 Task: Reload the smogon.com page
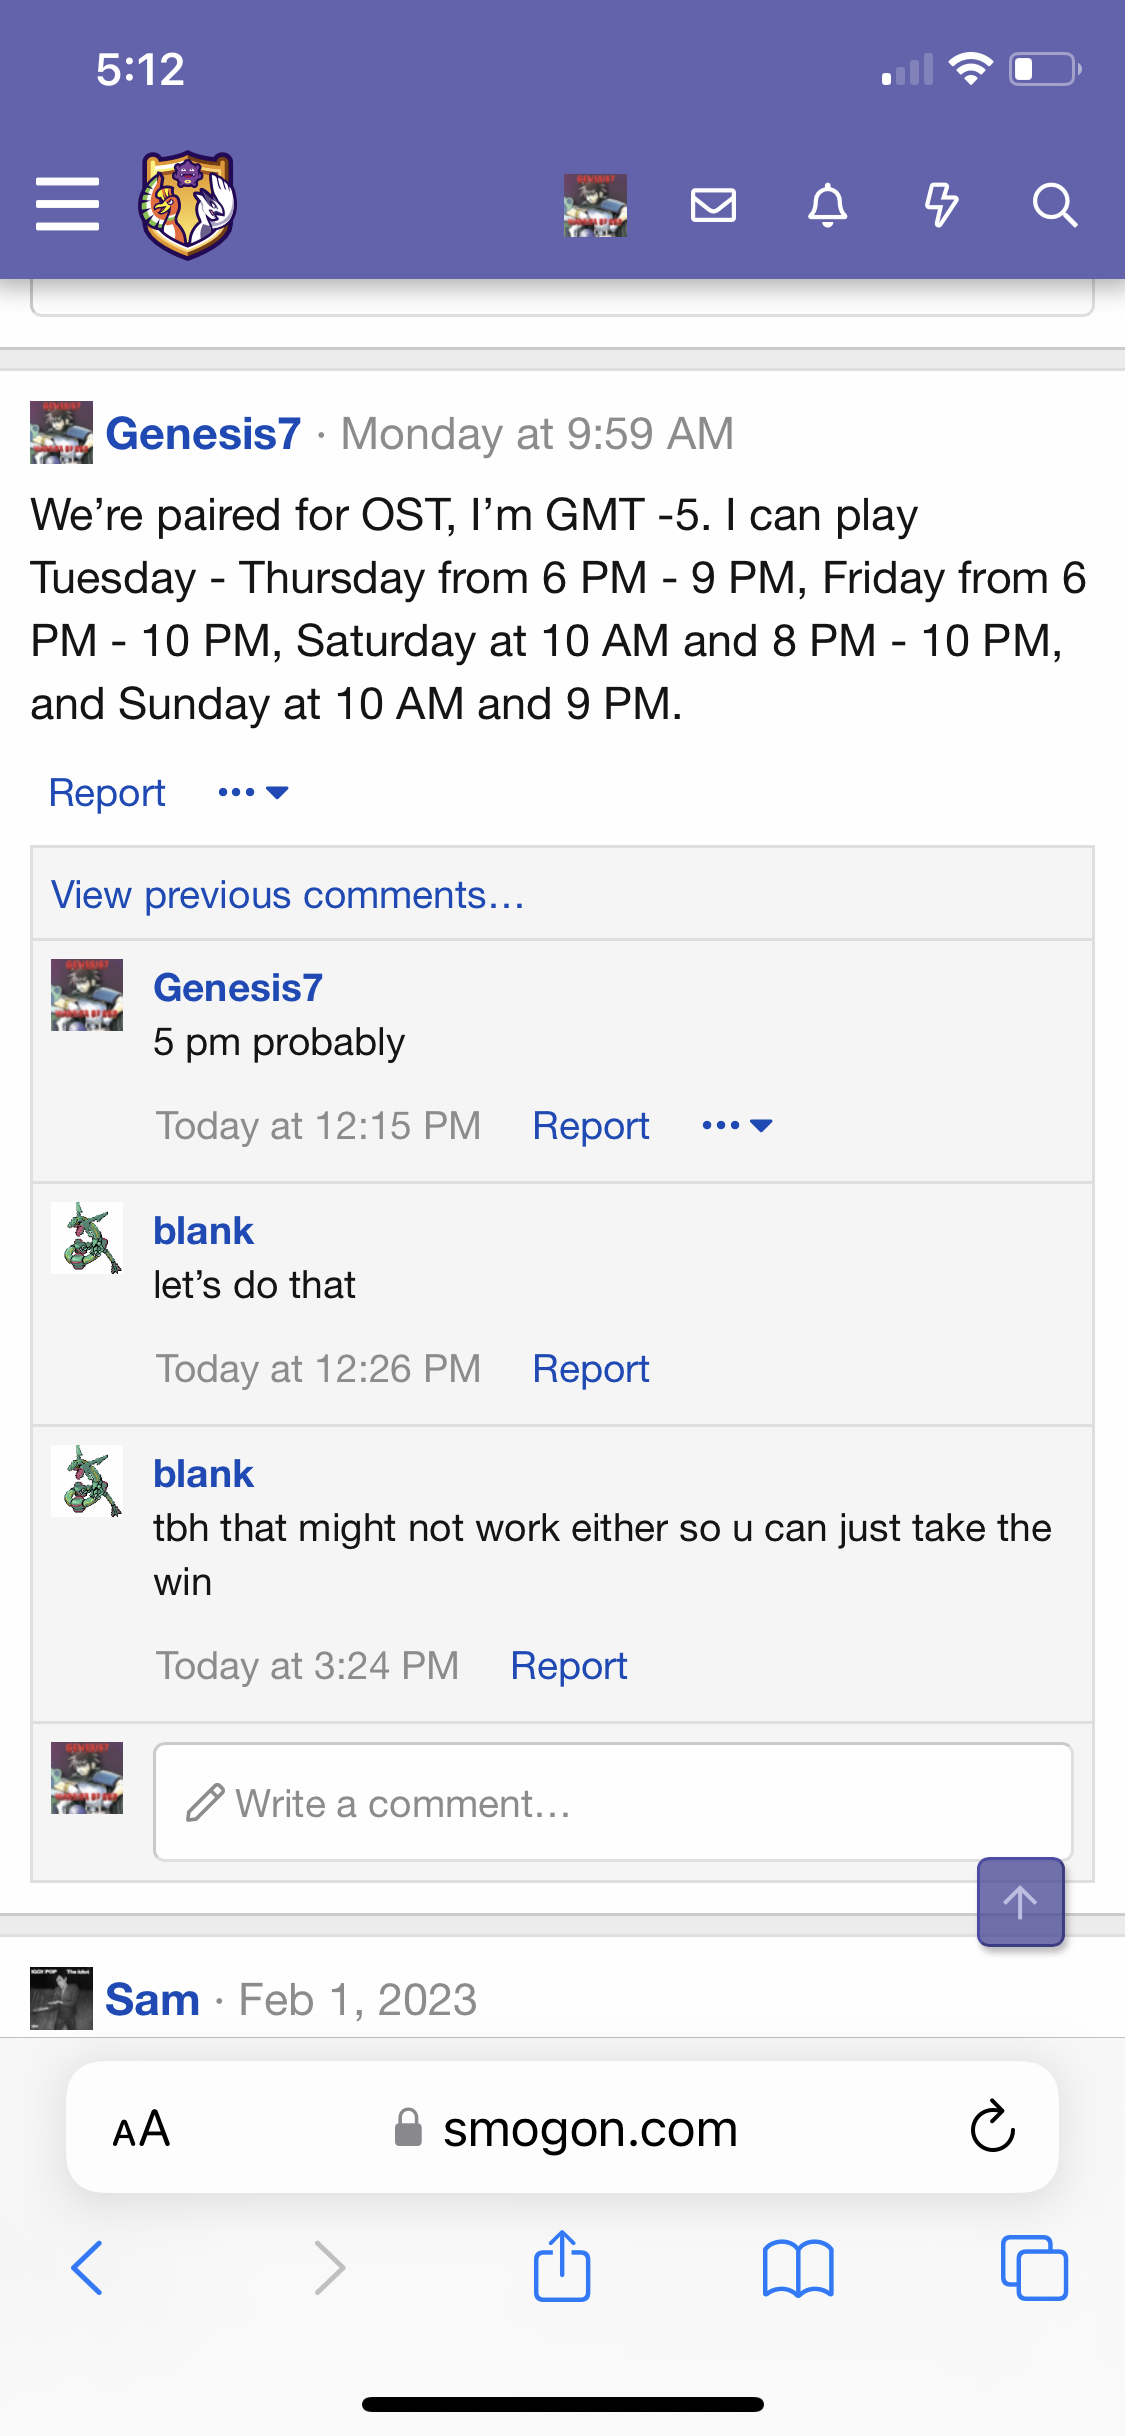point(992,2126)
